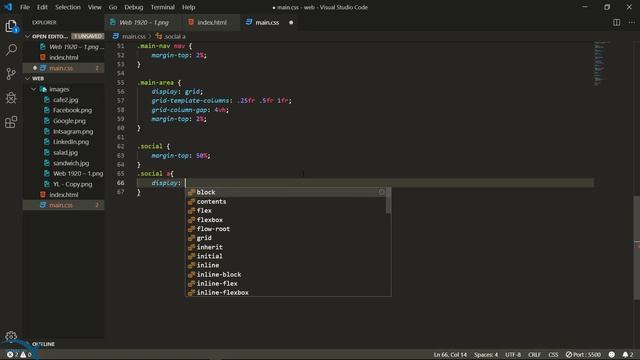Image resolution: width=640 pixels, height=360 pixels.
Task: Click the unsaved dot on main.css tab
Action: coord(291,22)
